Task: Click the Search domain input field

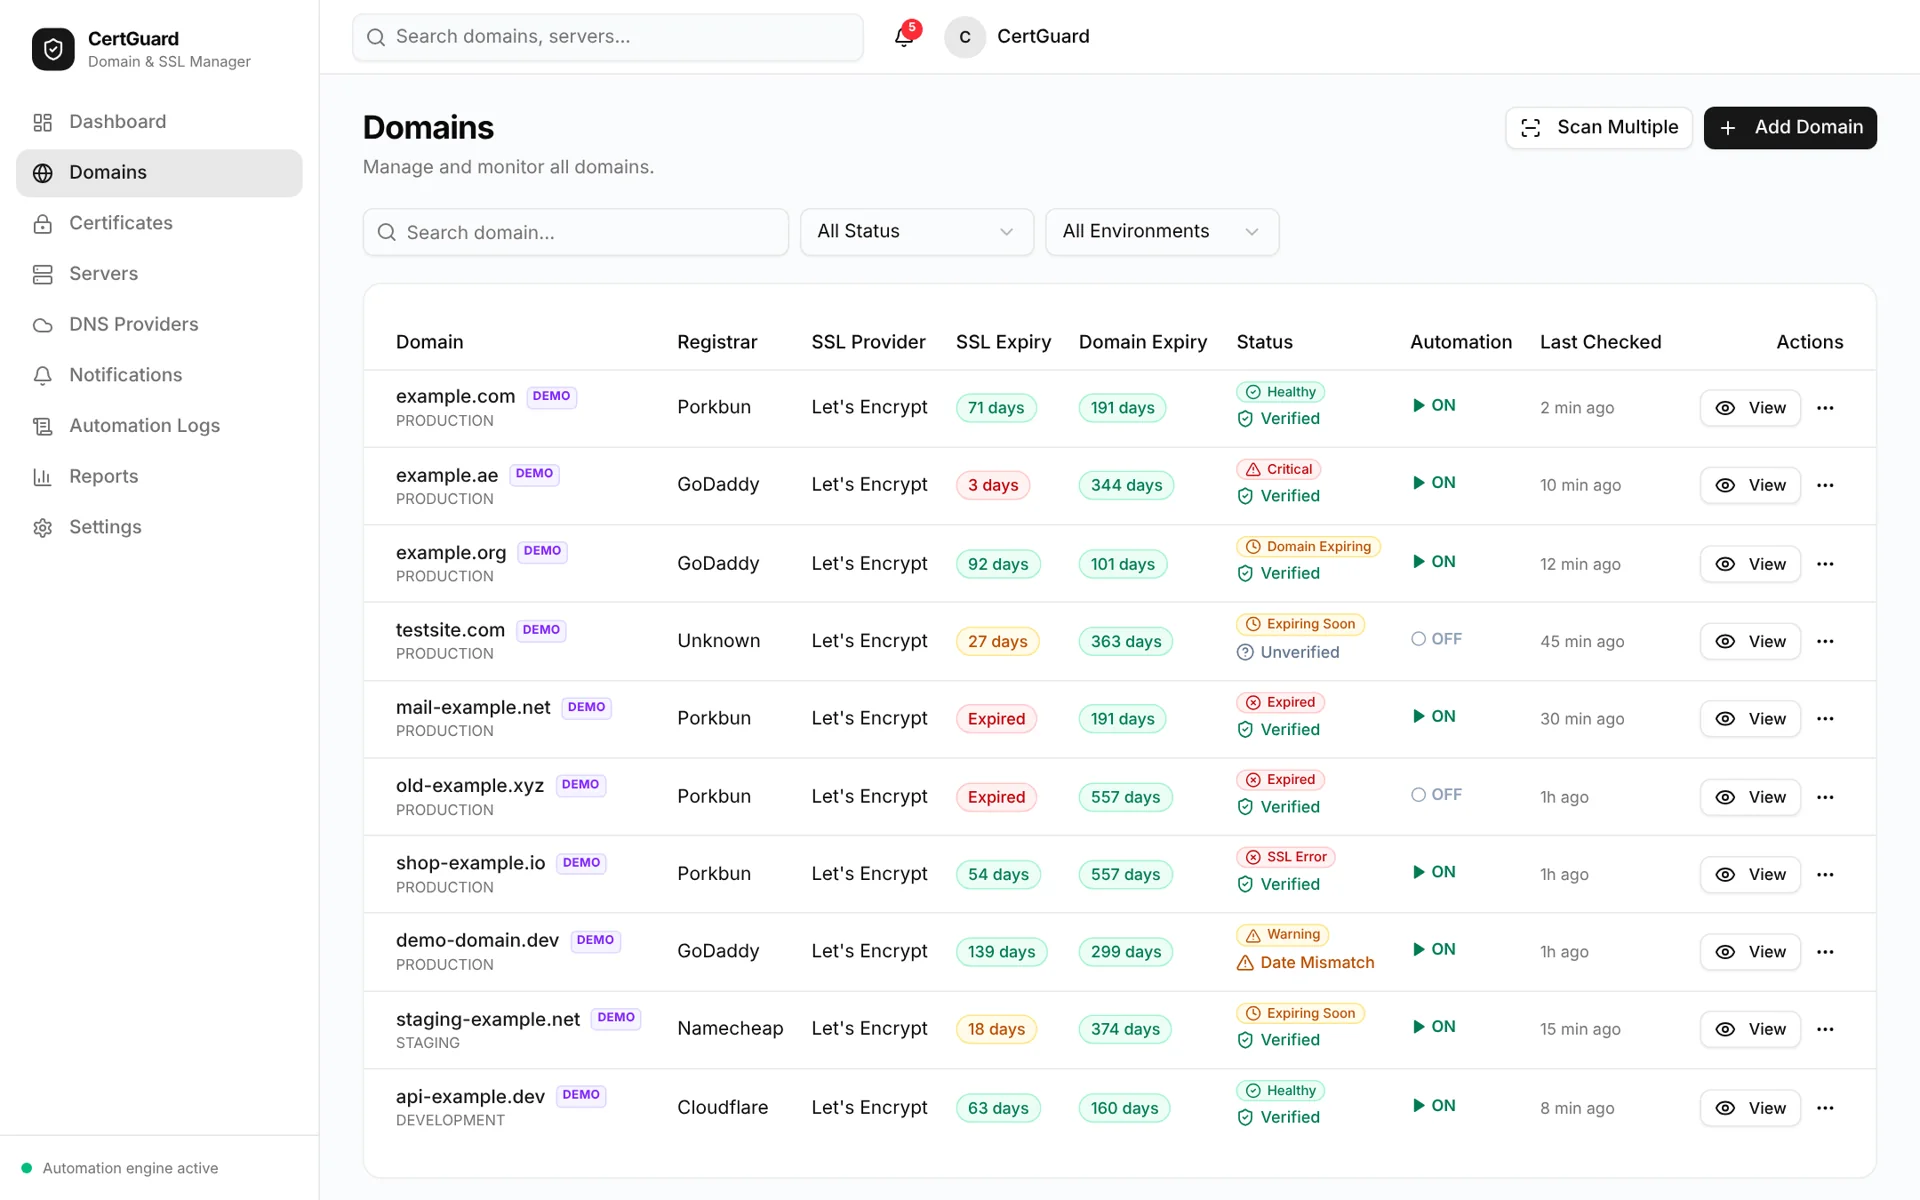Action: 575,232
